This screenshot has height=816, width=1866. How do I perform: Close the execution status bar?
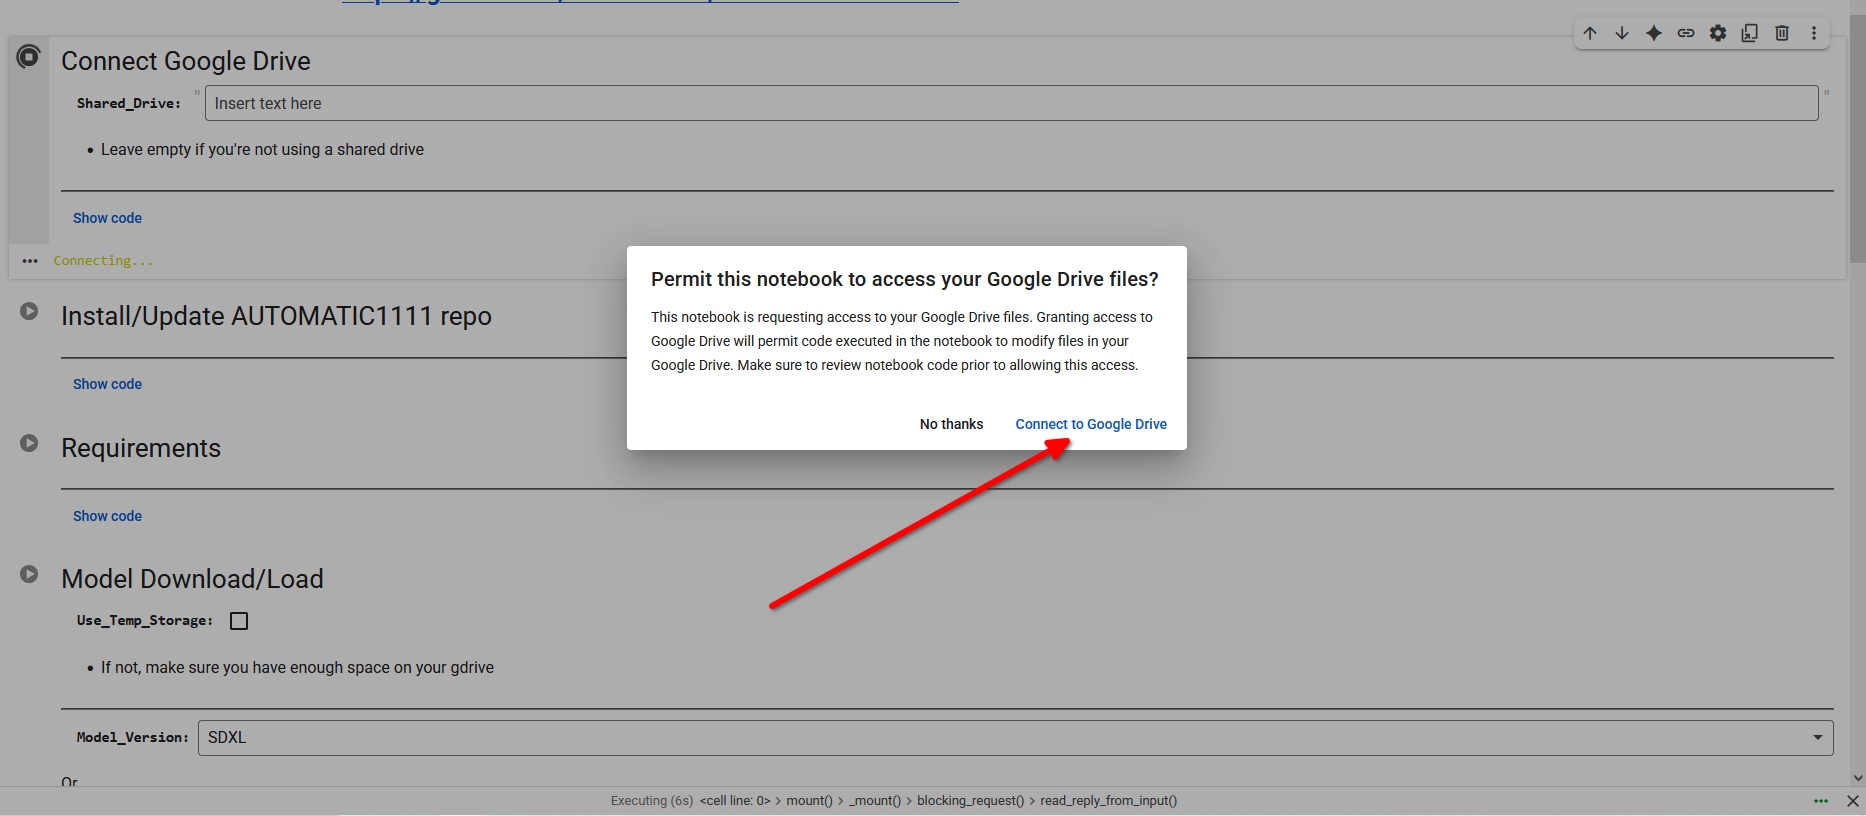tap(1853, 801)
